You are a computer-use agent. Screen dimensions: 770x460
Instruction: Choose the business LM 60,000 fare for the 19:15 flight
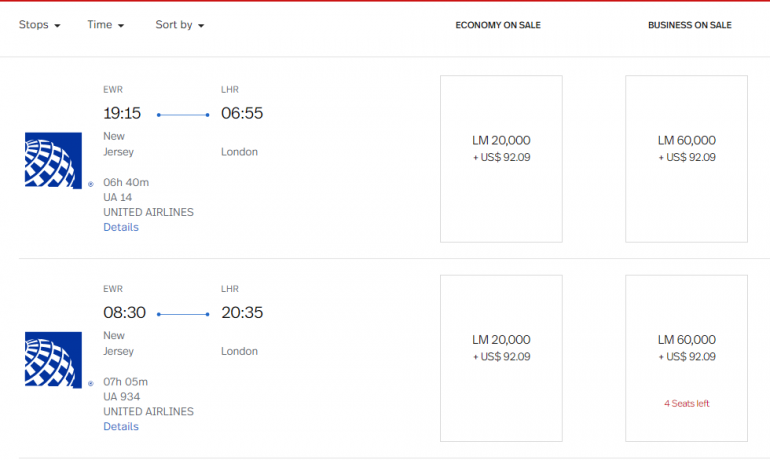pos(686,158)
